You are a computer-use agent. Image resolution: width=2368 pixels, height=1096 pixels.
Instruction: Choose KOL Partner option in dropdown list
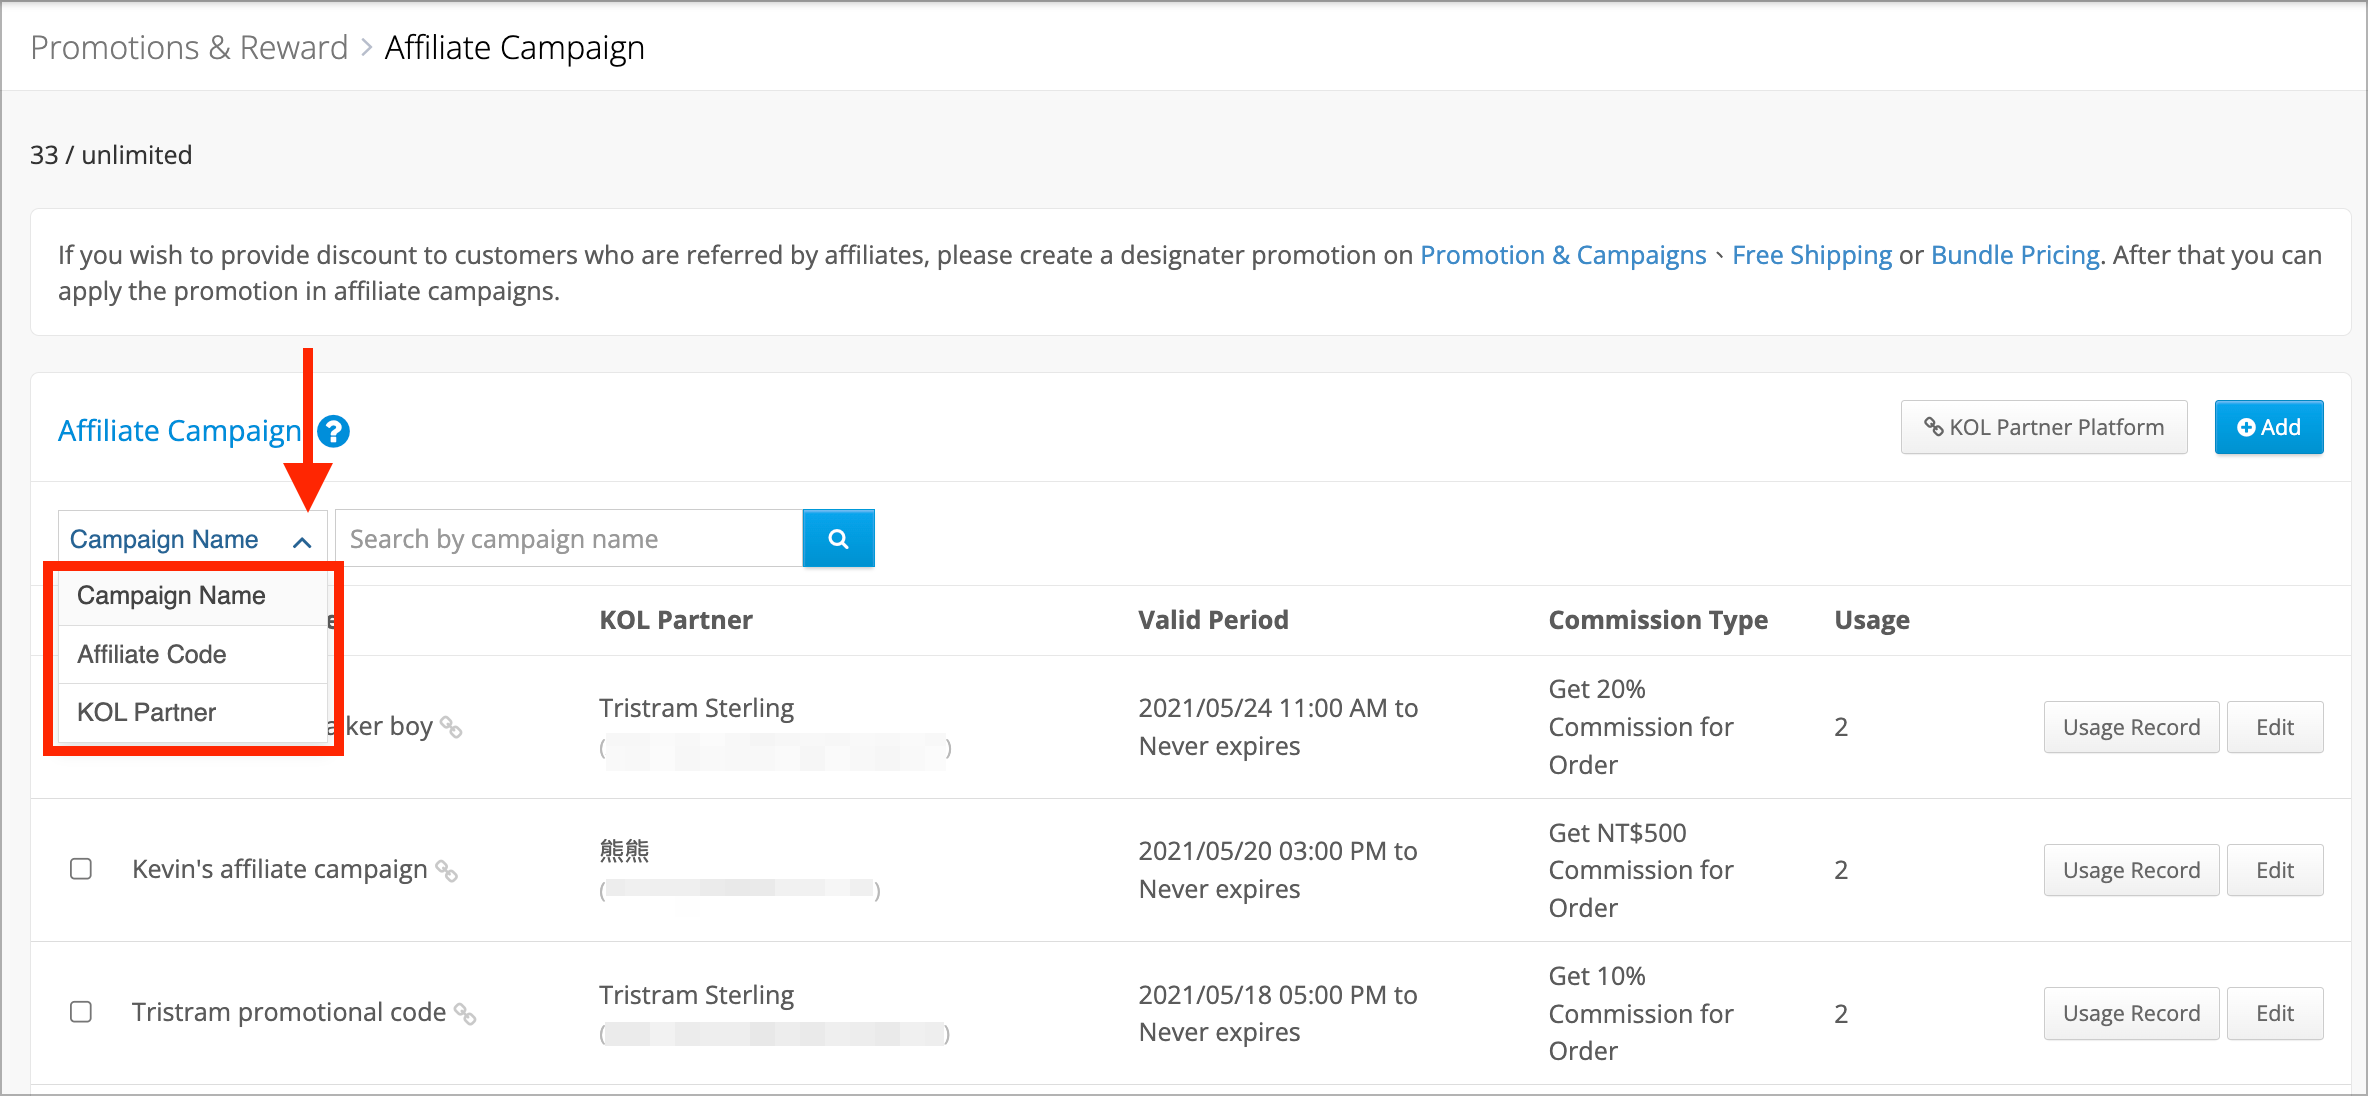[193, 712]
